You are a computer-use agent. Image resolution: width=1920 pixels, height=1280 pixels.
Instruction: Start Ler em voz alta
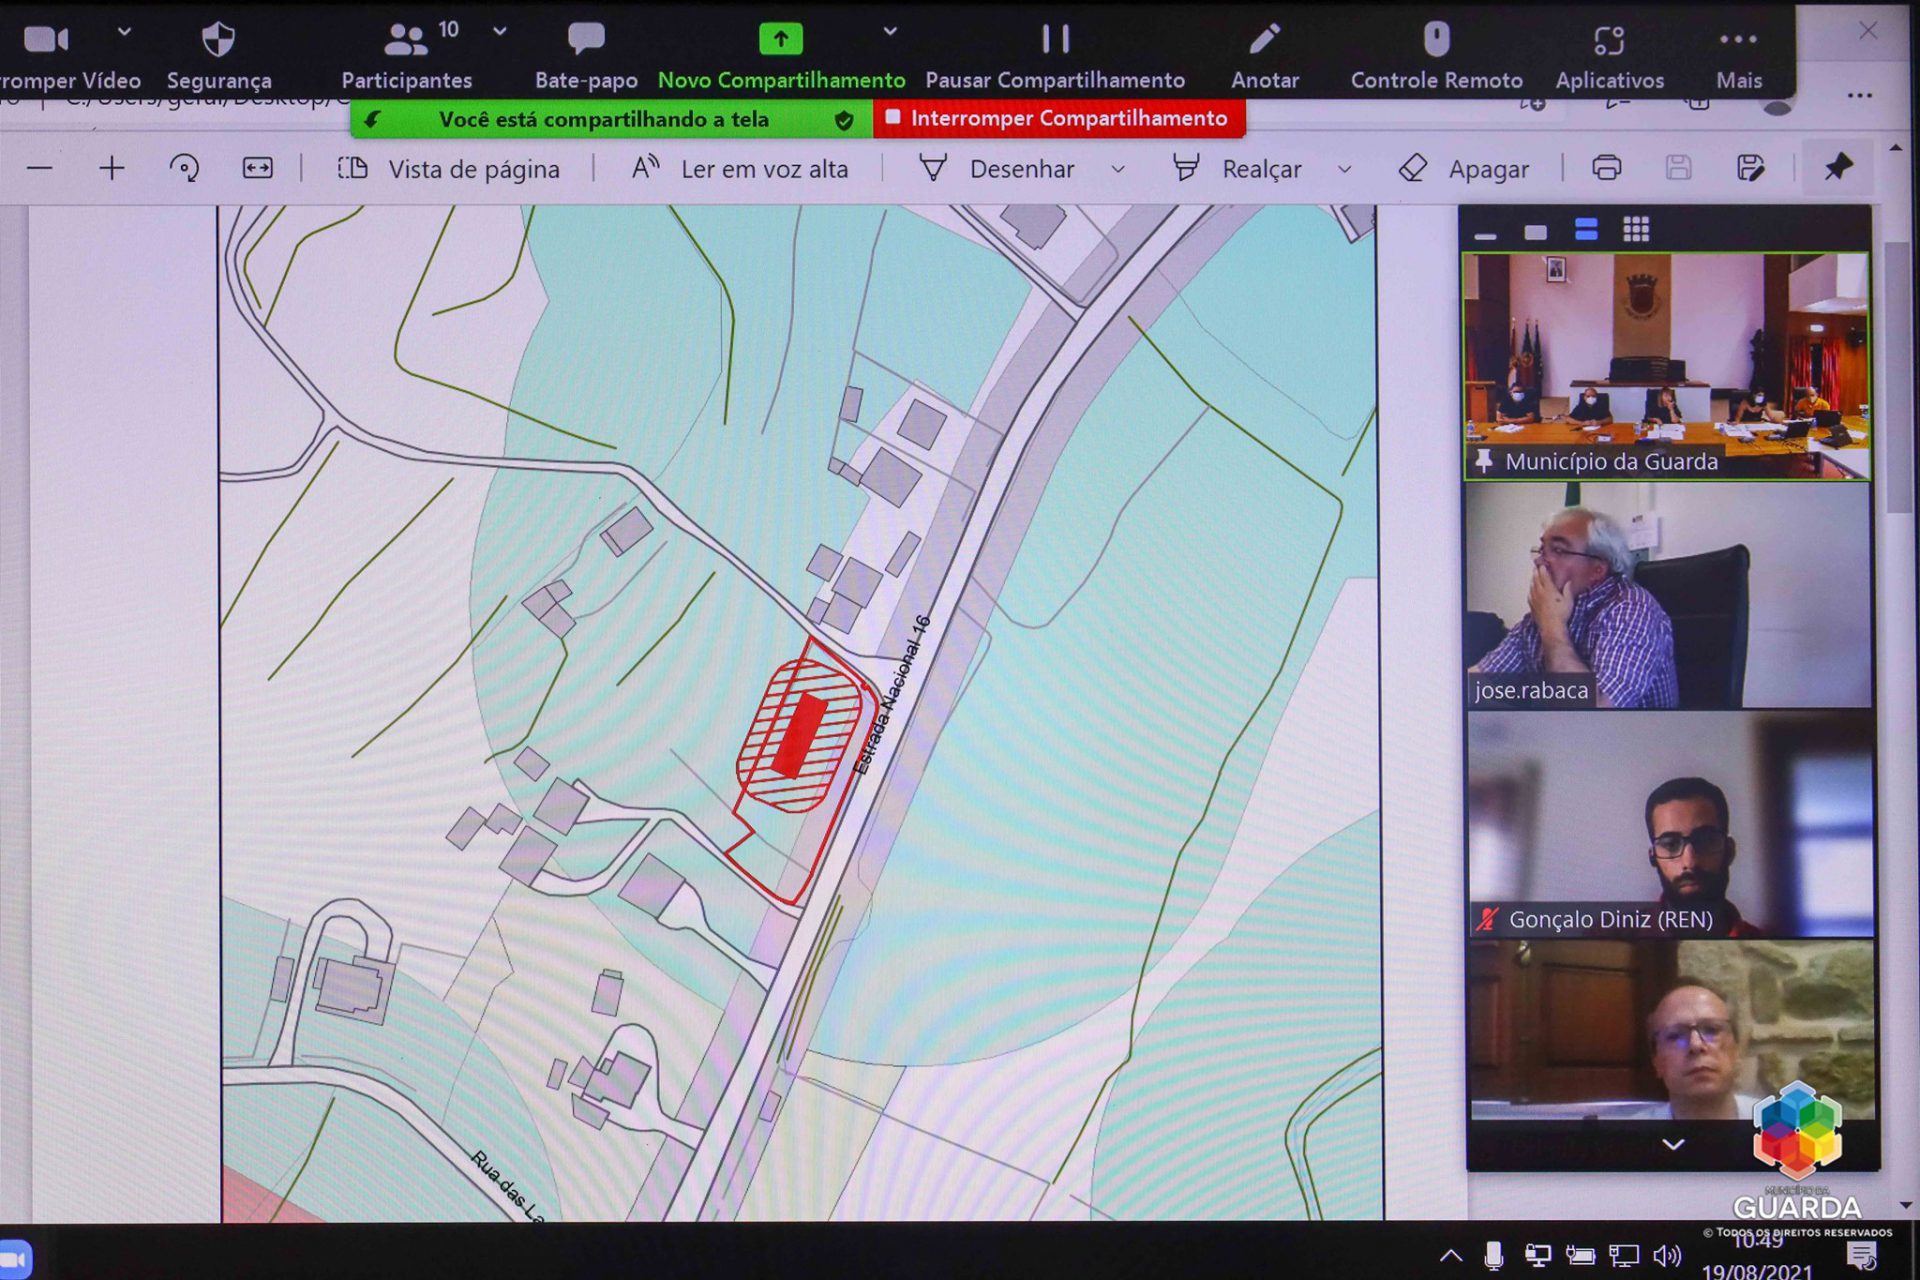click(740, 169)
